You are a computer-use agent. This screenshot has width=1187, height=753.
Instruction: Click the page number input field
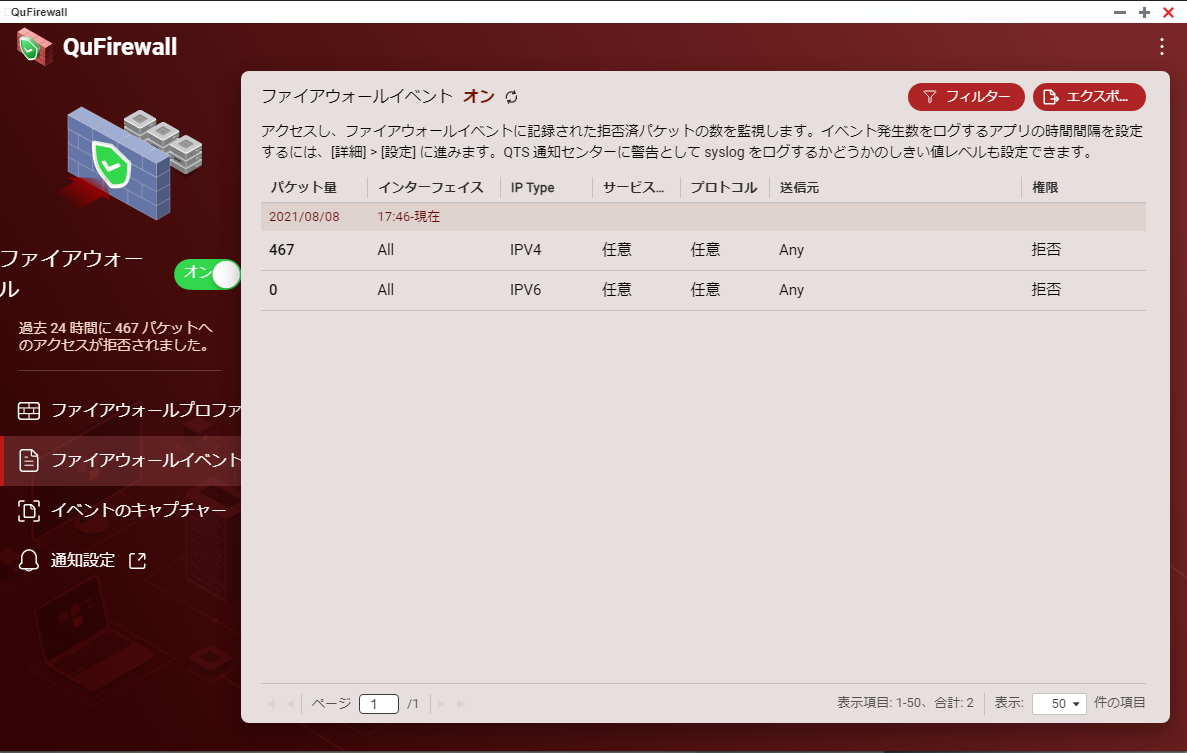tap(379, 704)
